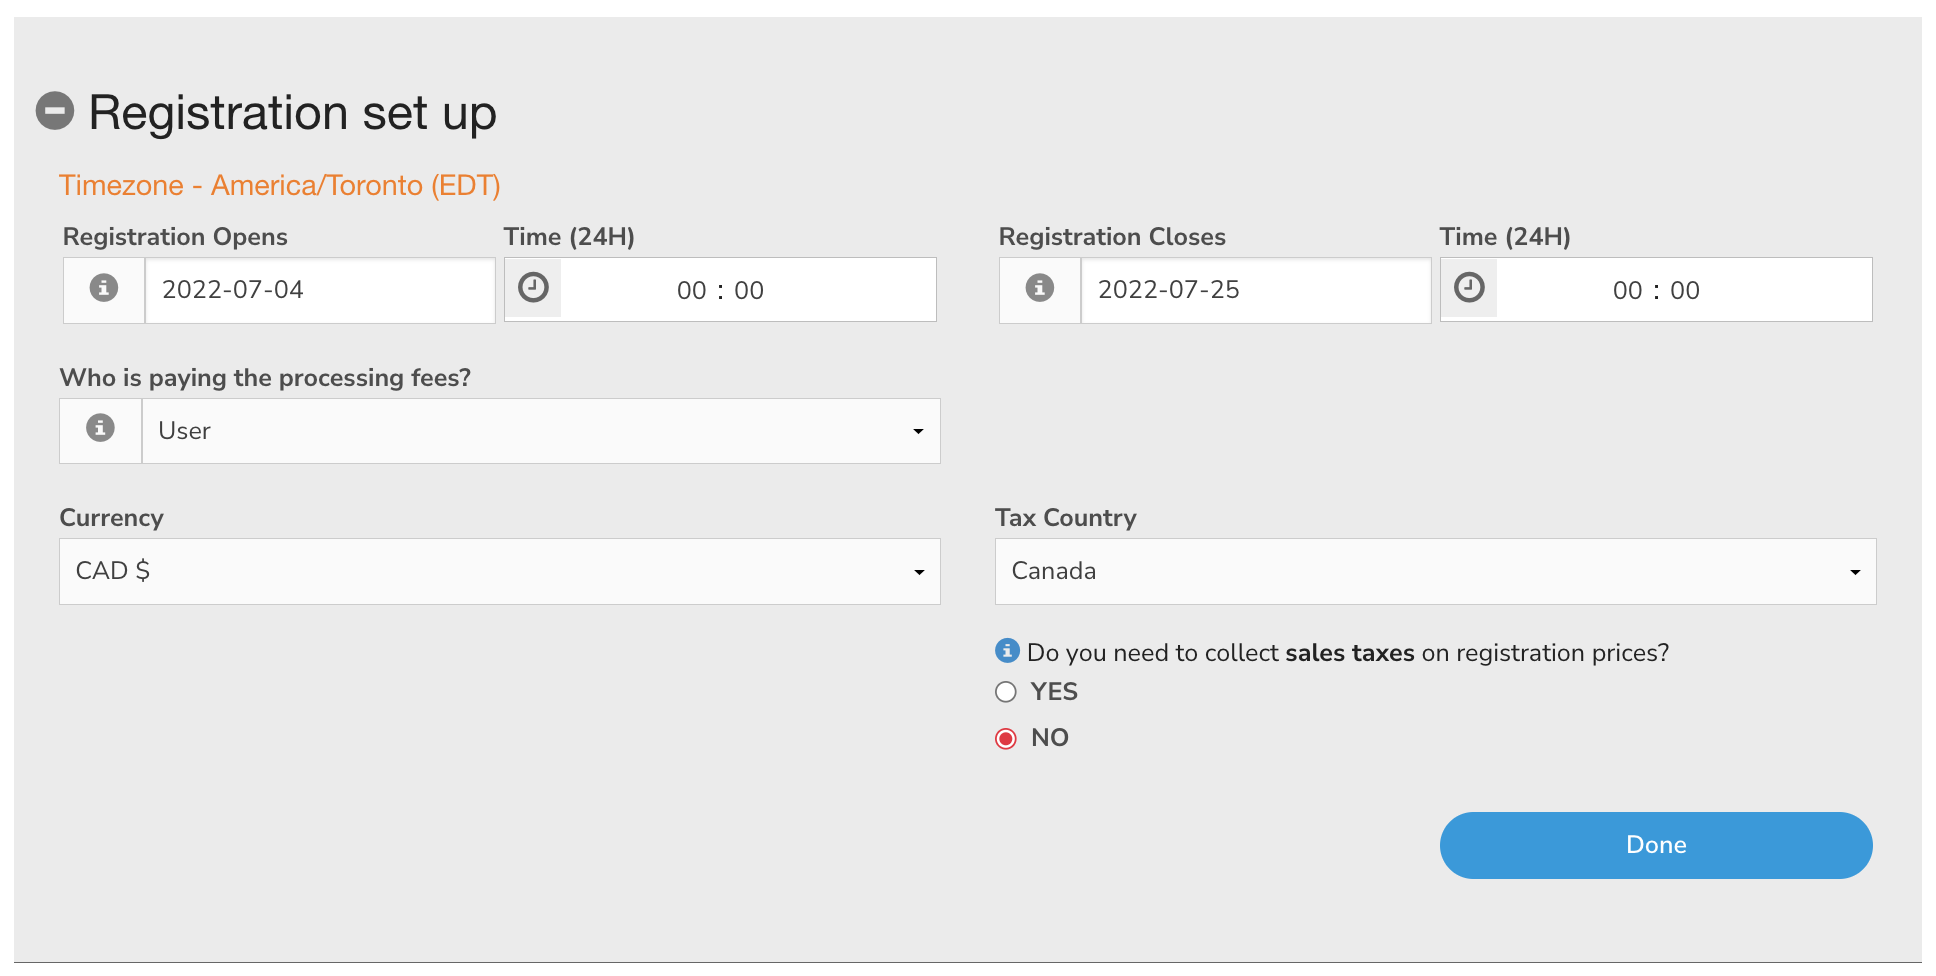Click the Registration Opens date field
Screen dimensions: 1936x976
(x=318, y=289)
